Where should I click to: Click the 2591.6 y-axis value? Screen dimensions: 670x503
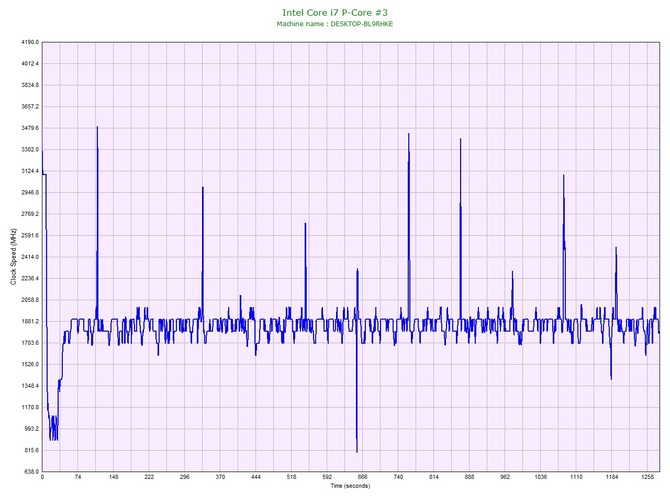pyautogui.click(x=30, y=235)
